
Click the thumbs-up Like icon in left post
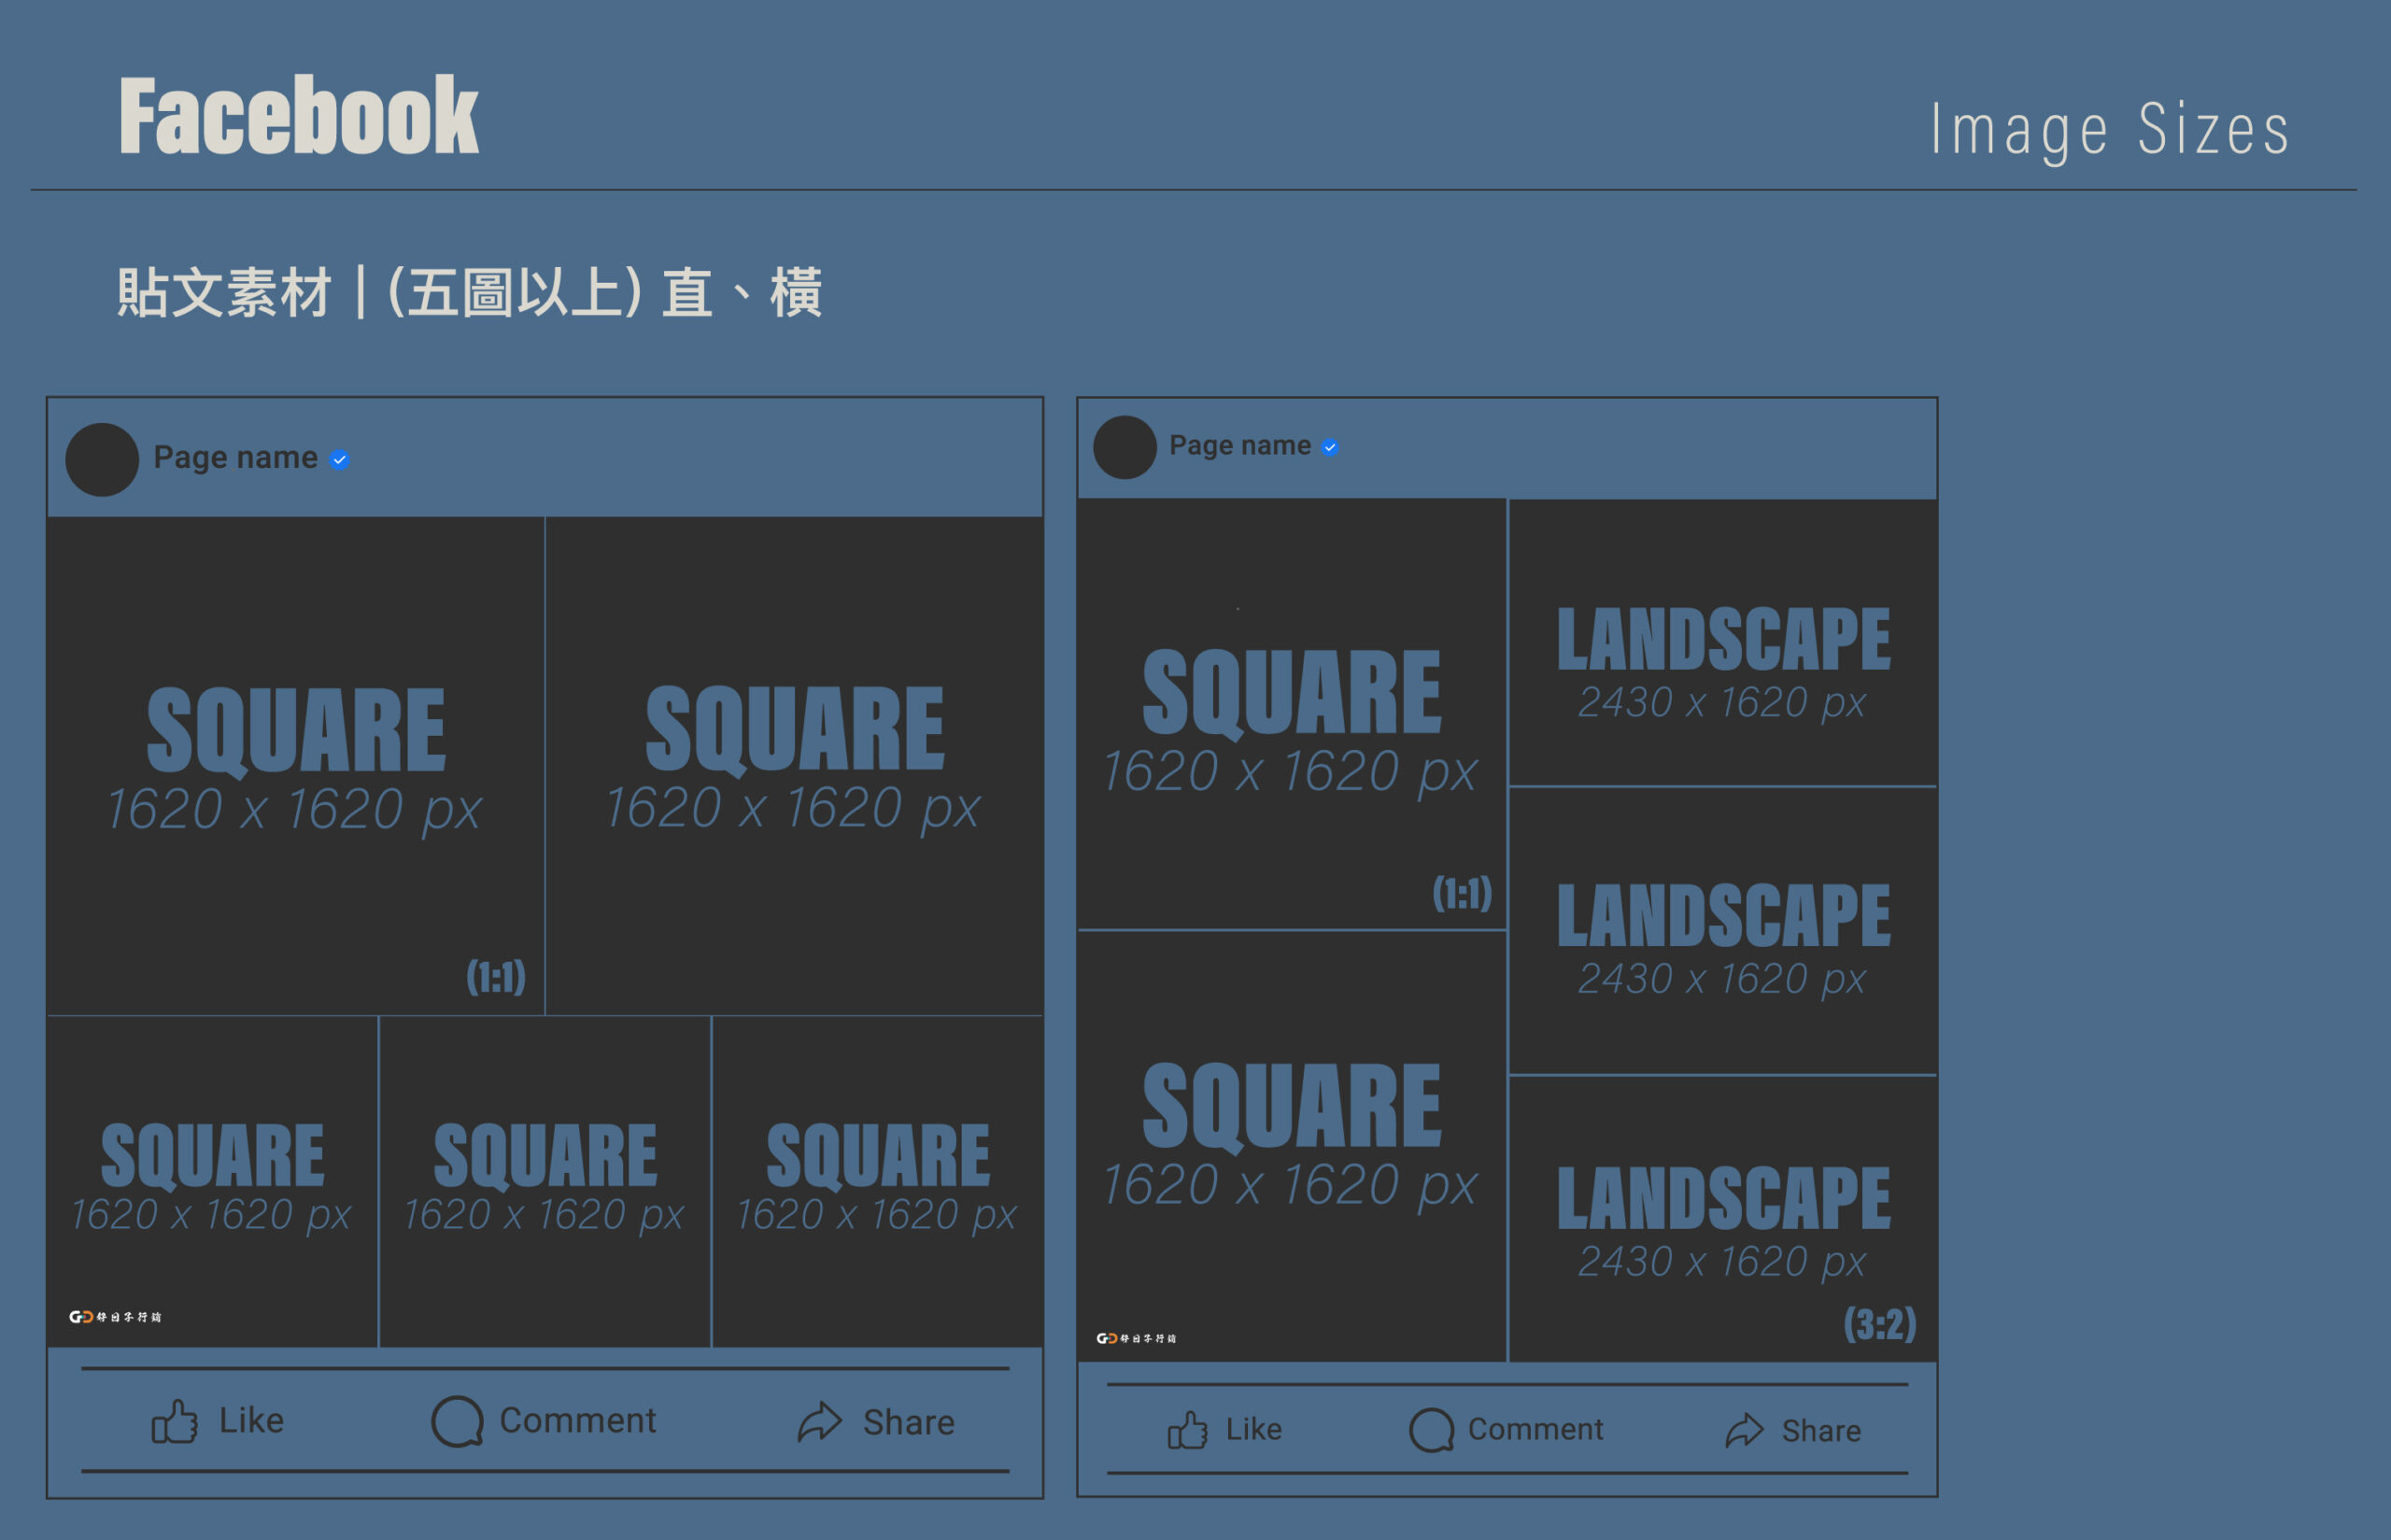[x=175, y=1421]
